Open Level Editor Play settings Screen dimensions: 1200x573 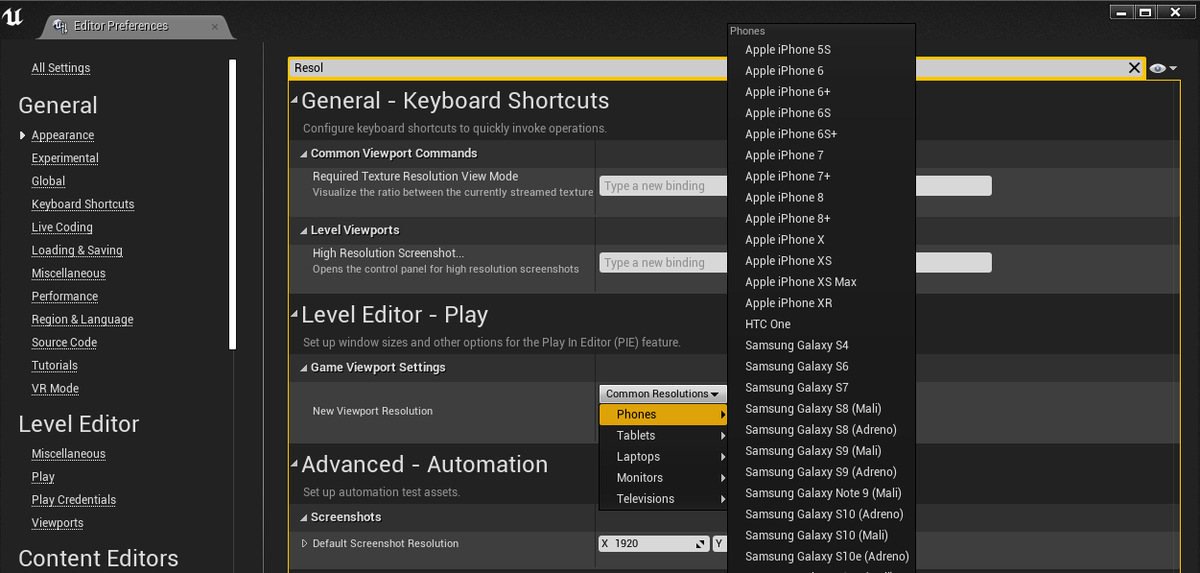(43, 476)
